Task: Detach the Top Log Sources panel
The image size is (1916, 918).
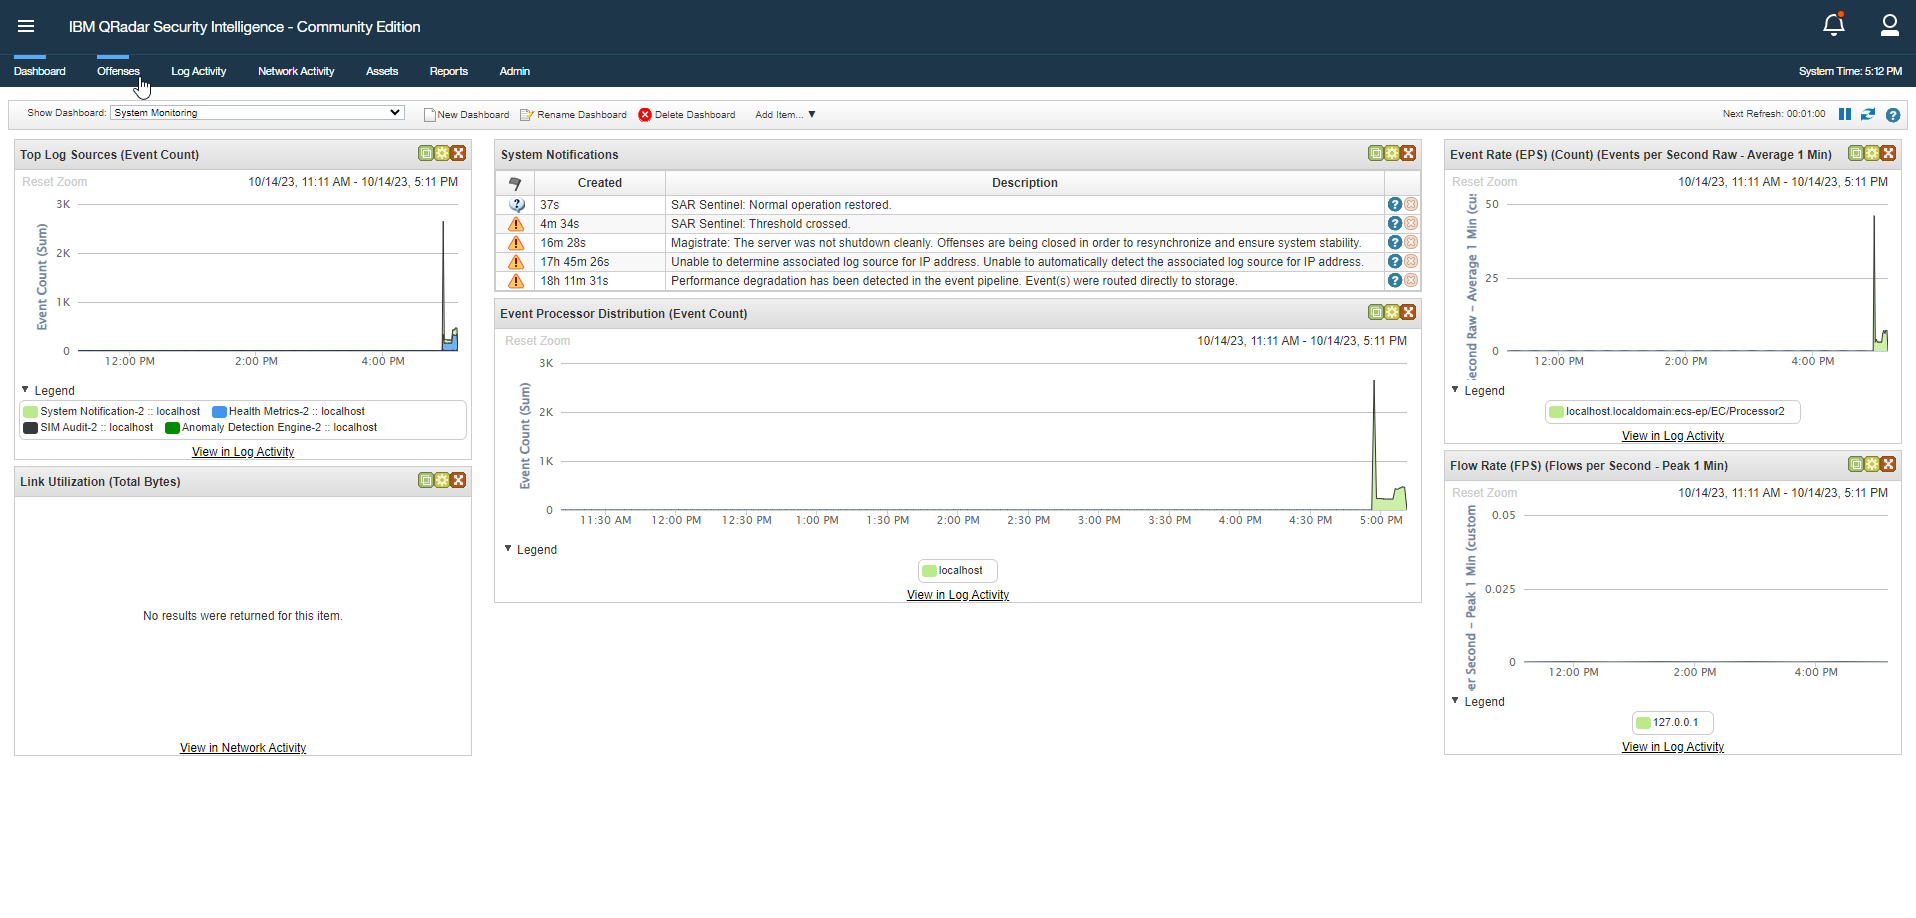Action: 426,153
